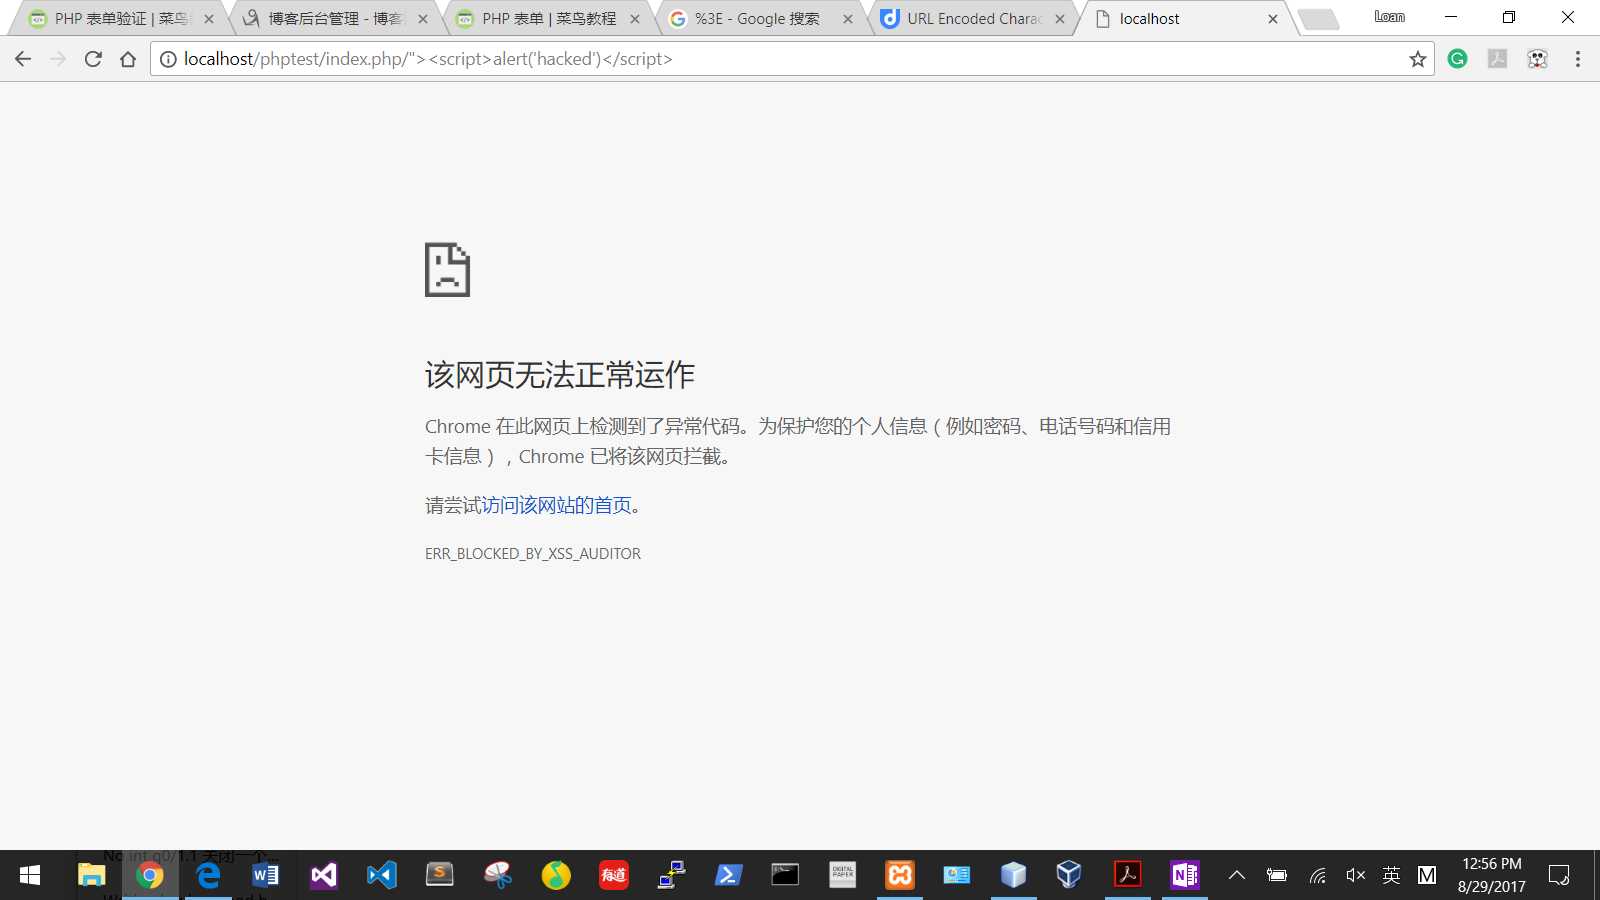
Task: Open XAMPP from the taskbar
Action: (900, 875)
